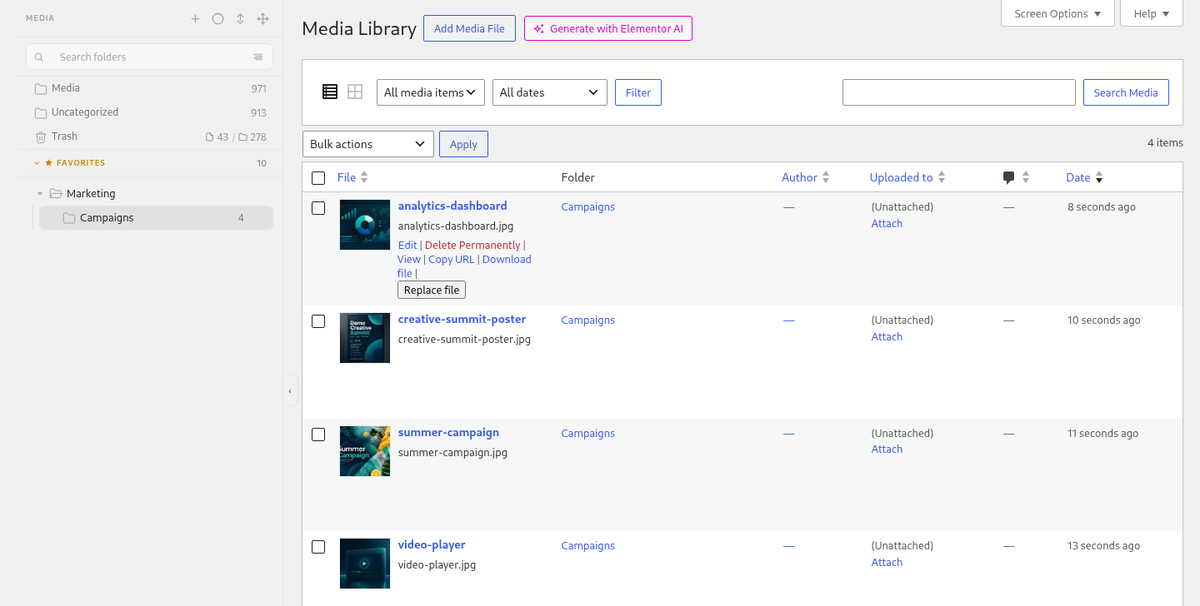The image size is (1200, 606).
Task: Select the Marketing folder label
Action: coord(91,194)
